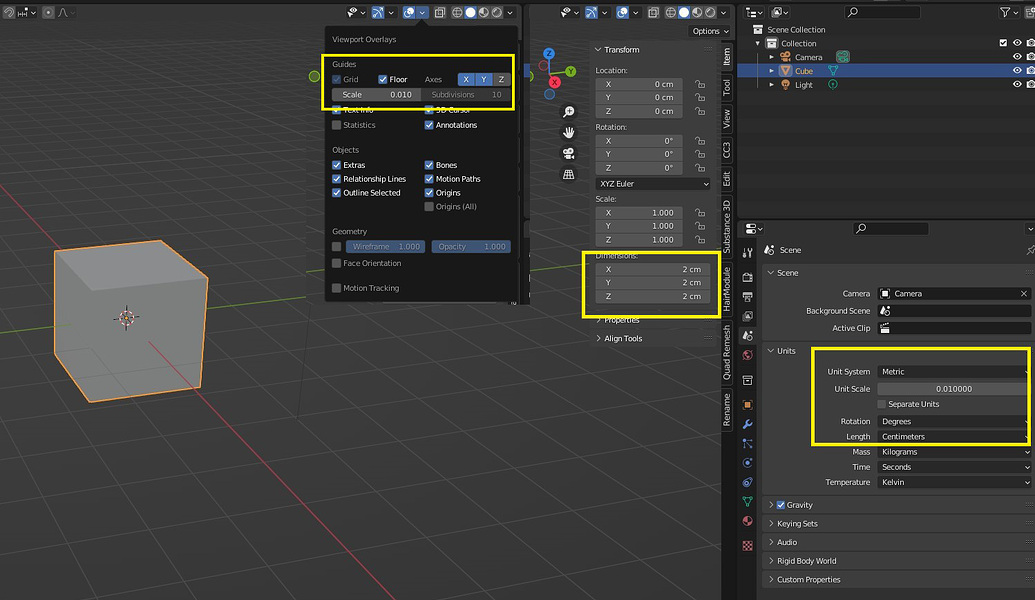Switch to the View sidebar tab
The height and width of the screenshot is (600, 1035).
727,119
